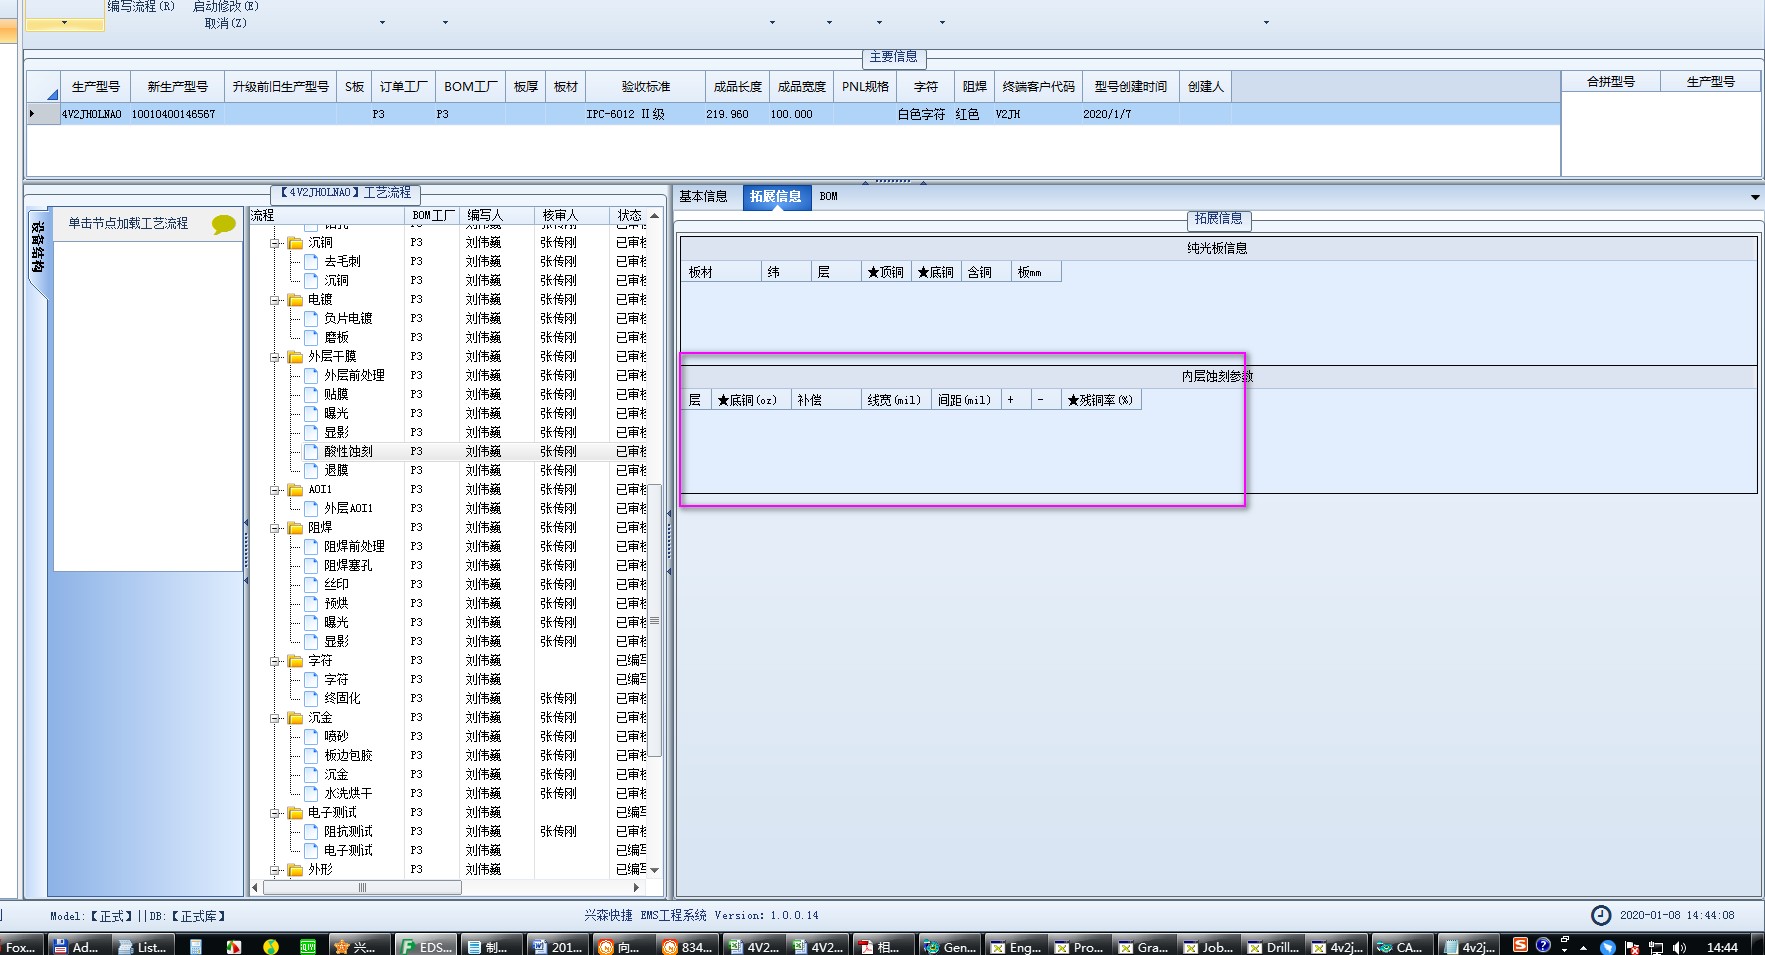Collapse the 沉铜 folder node
Screen dimensions: 1765x955
[274, 242]
